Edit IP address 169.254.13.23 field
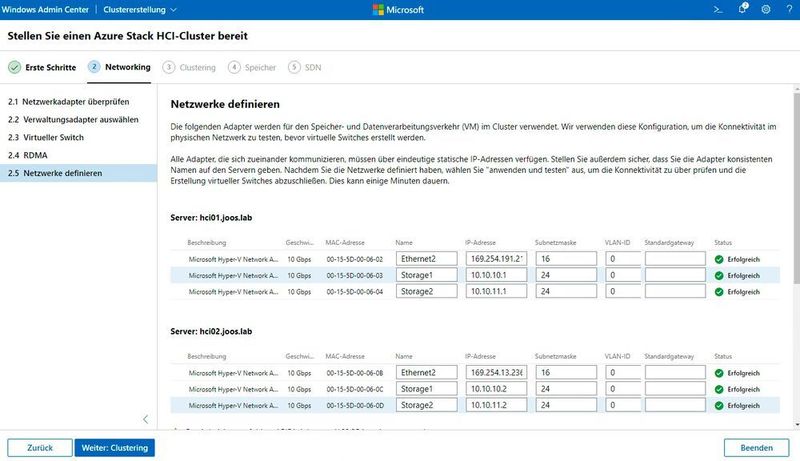The height and width of the screenshot is (461, 800). 496,372
